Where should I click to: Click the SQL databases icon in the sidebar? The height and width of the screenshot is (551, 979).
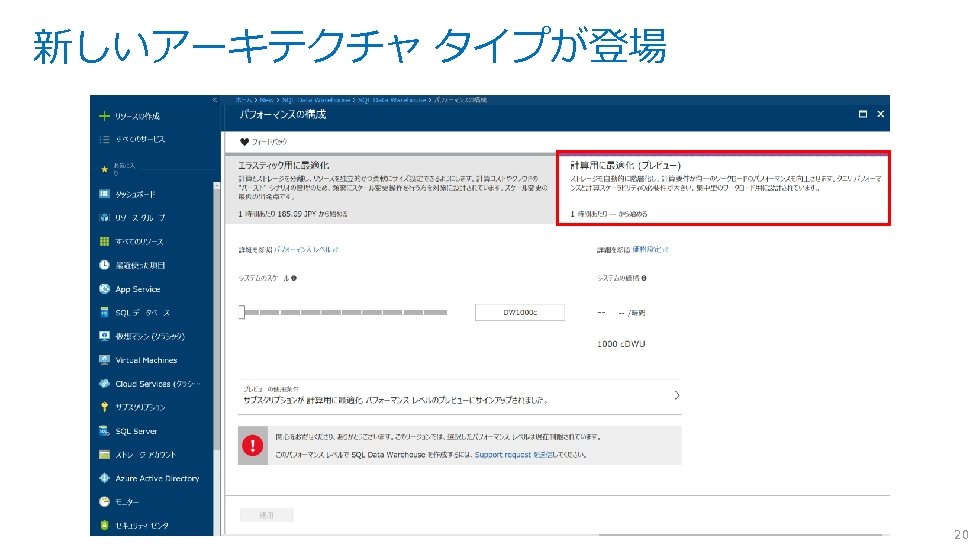coord(104,312)
